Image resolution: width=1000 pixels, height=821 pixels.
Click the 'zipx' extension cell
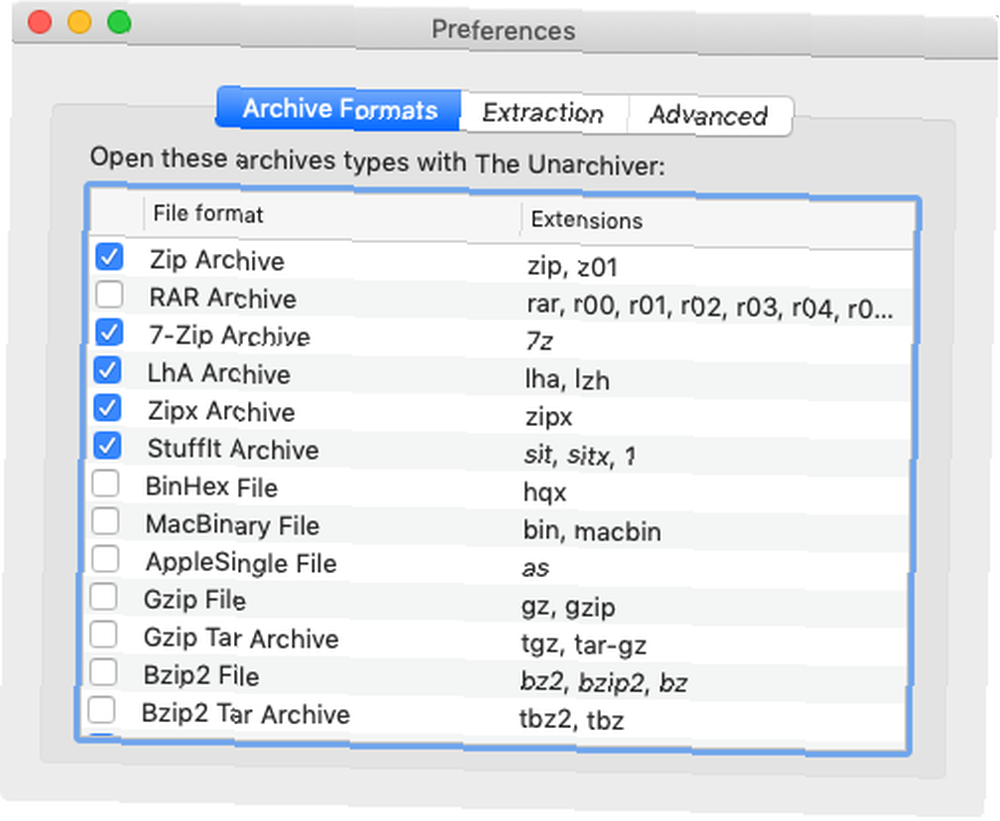548,417
